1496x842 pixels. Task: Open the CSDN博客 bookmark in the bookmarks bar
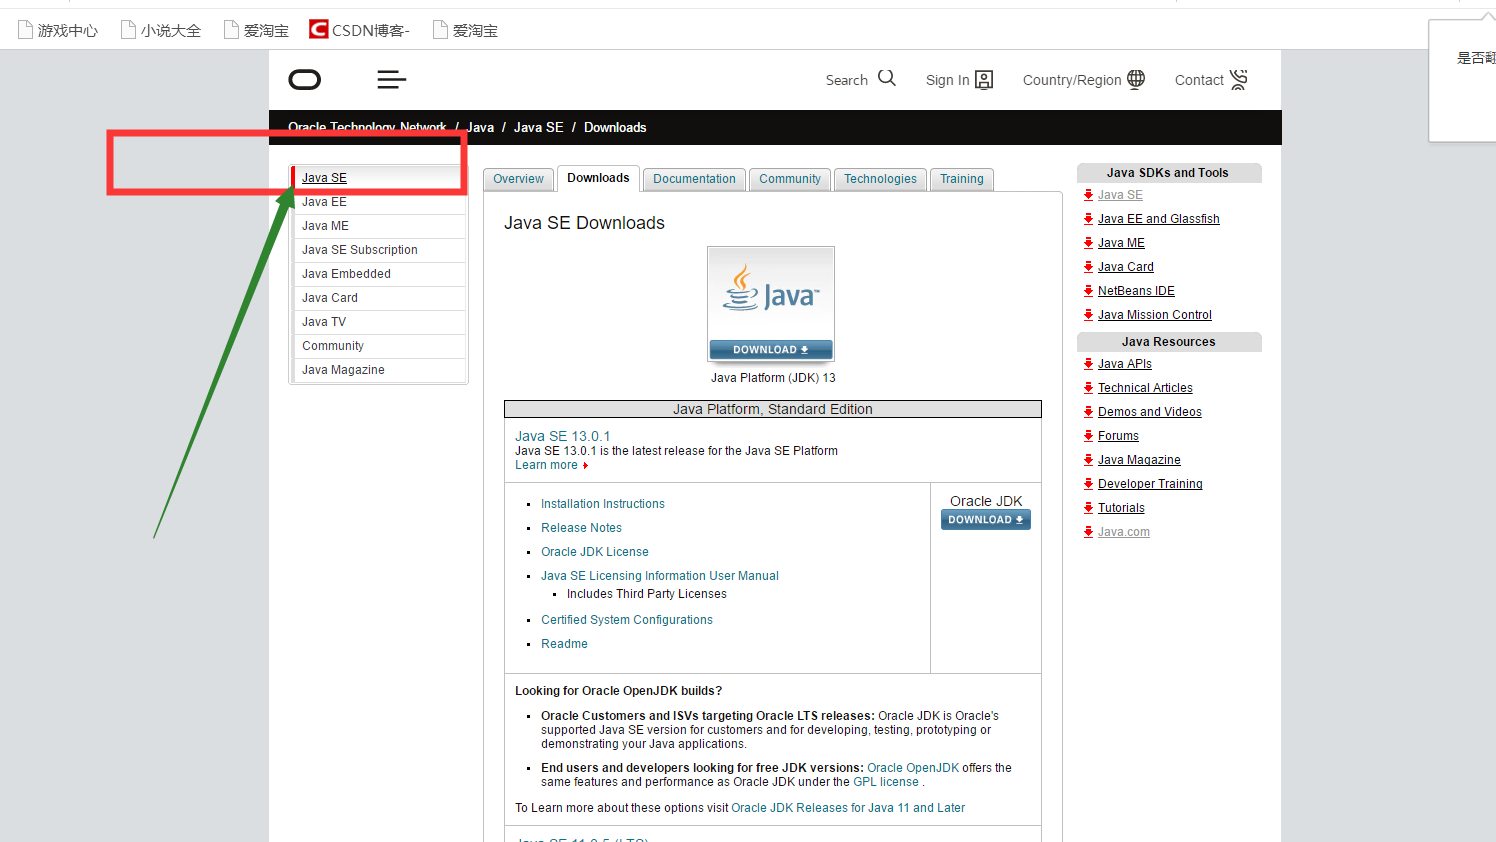pos(358,29)
